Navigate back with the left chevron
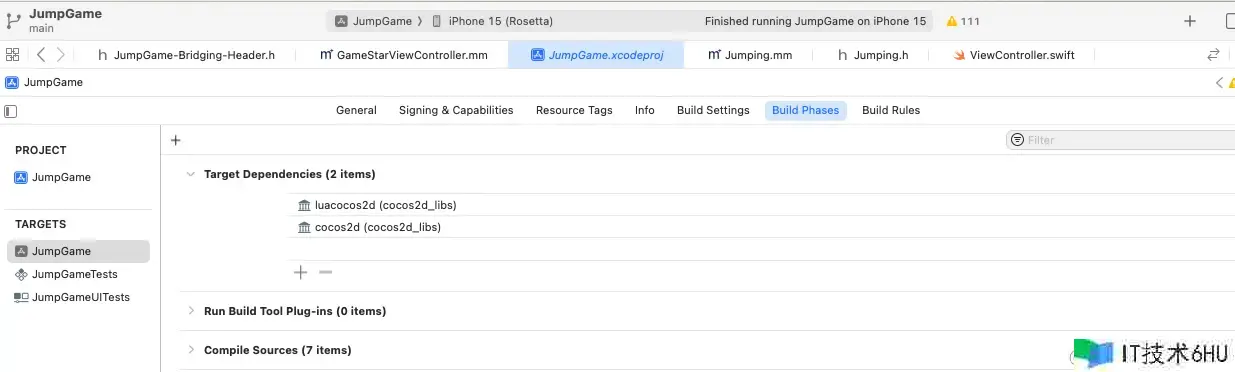Screen dimensions: 1235x372 (x=41, y=55)
